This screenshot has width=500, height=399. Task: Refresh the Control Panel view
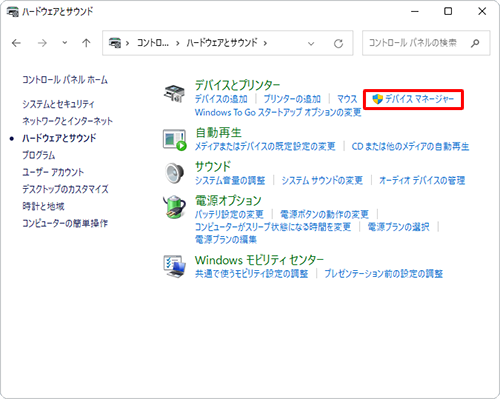[338, 43]
